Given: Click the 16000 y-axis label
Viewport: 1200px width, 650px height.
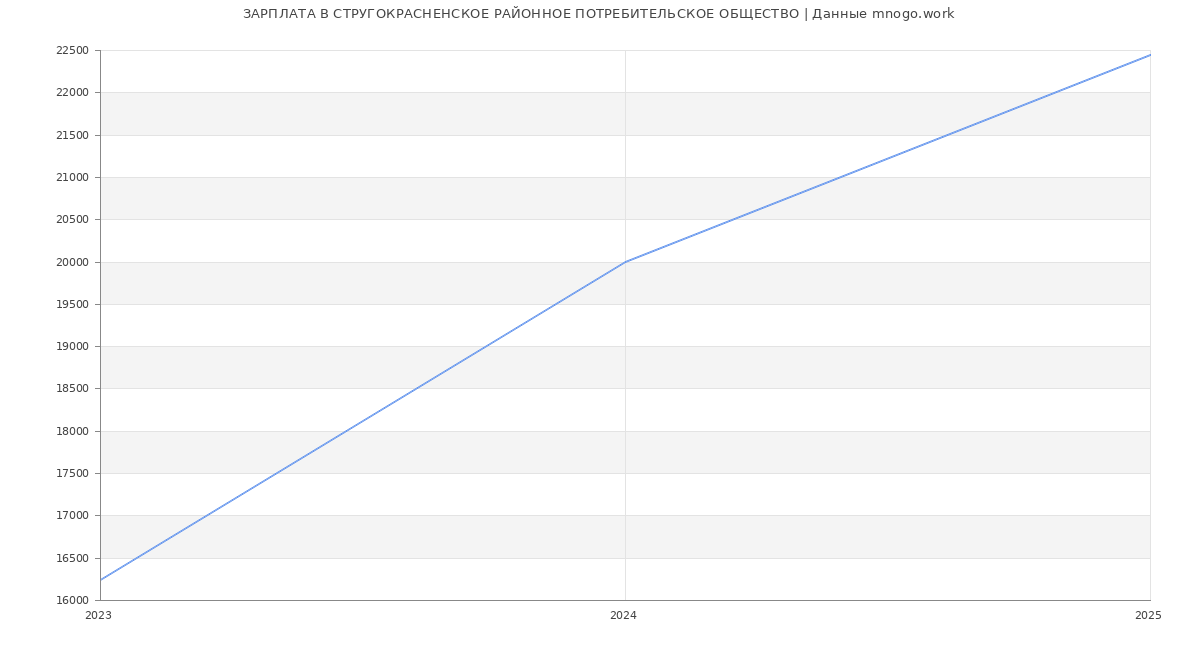Looking at the screenshot, I should pyautogui.click(x=72, y=601).
